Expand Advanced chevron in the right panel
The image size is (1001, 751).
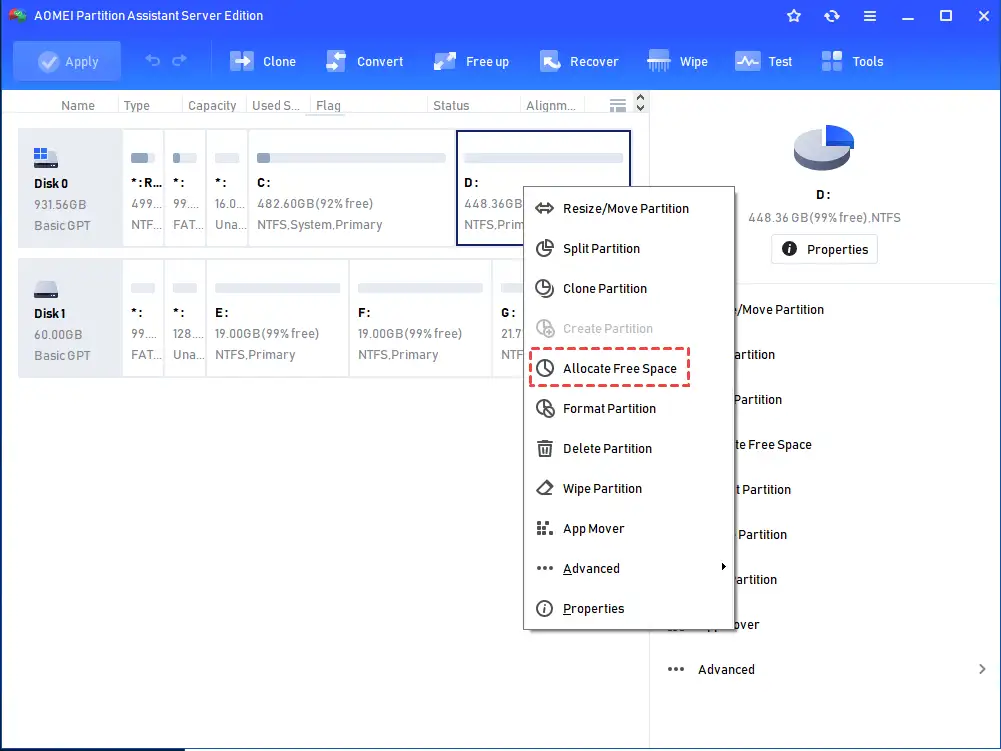[982, 669]
